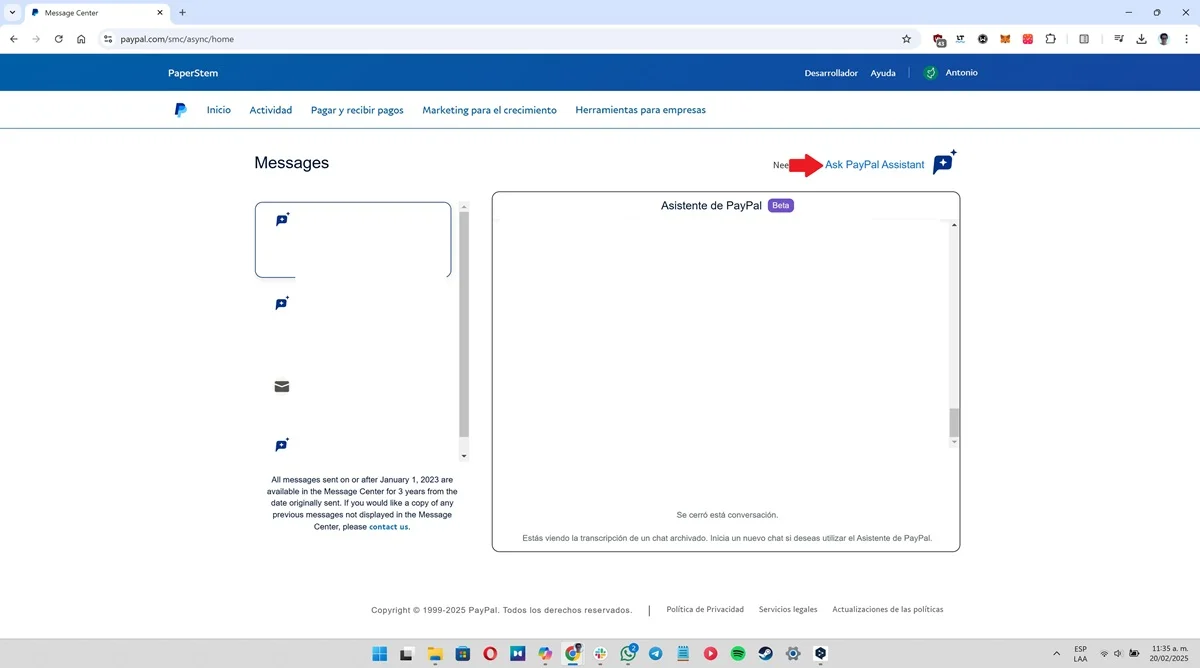This screenshot has height=668, width=1200.
Task: Open the Antonio account menu
Action: click(x=951, y=72)
